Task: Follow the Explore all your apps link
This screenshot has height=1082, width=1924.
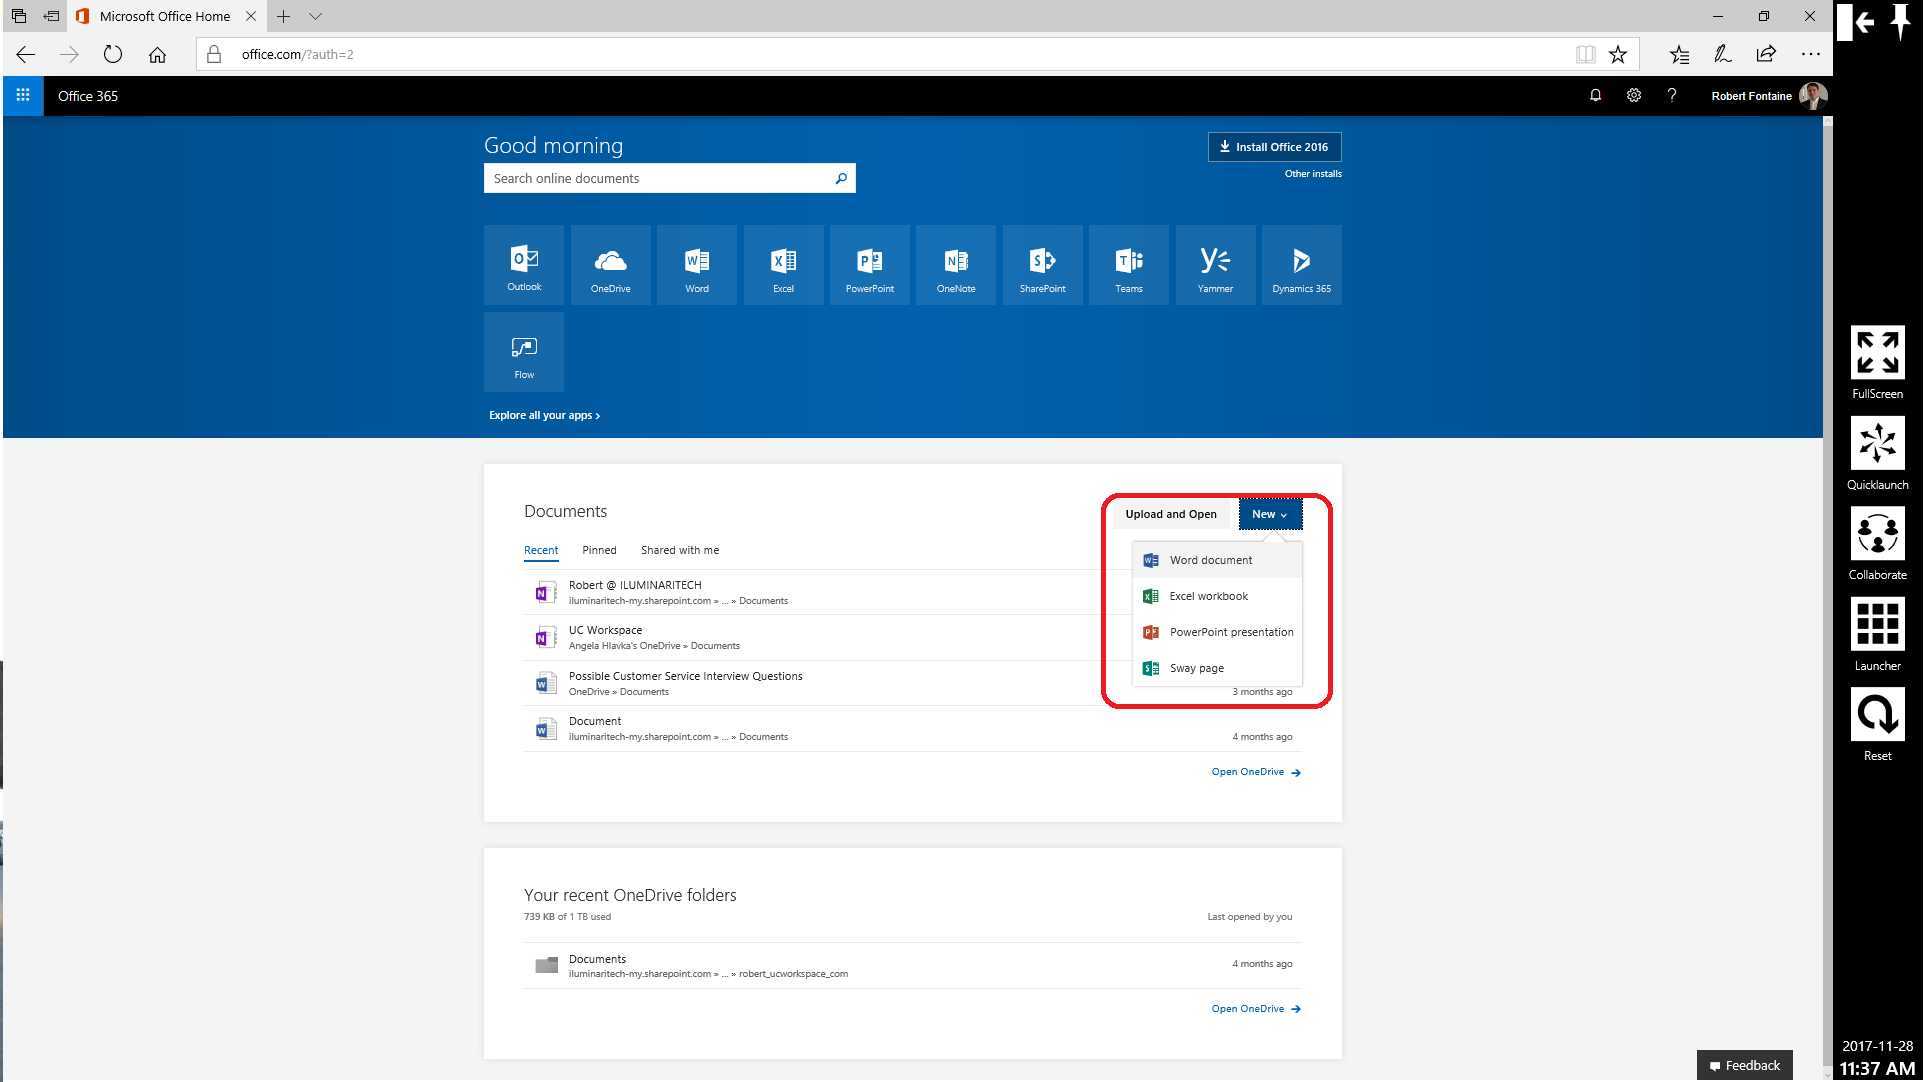Action: [544, 415]
